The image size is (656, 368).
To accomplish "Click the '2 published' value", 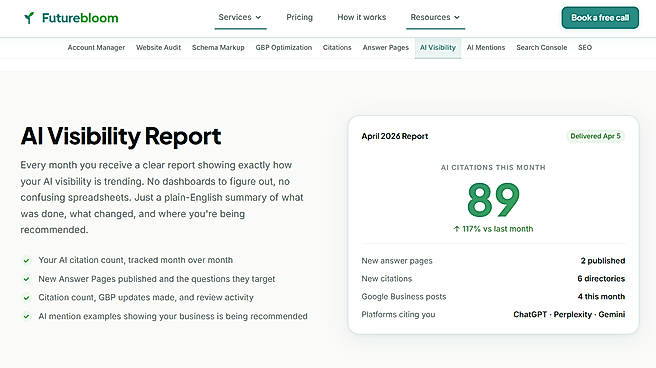I will coord(602,261).
